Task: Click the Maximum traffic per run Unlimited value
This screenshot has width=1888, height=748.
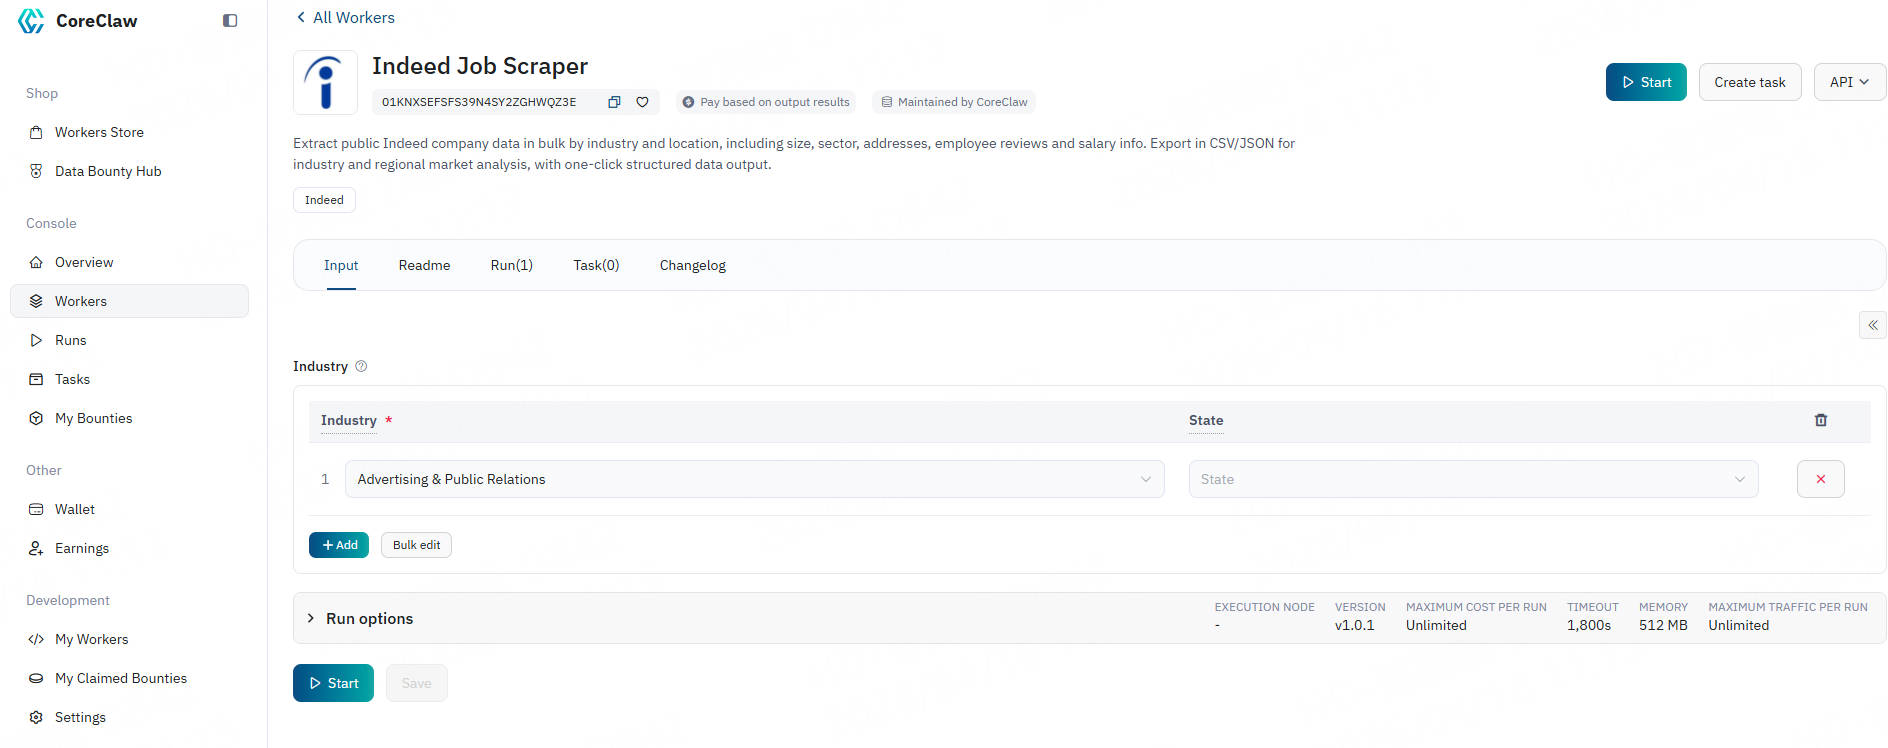Action: (x=1738, y=625)
